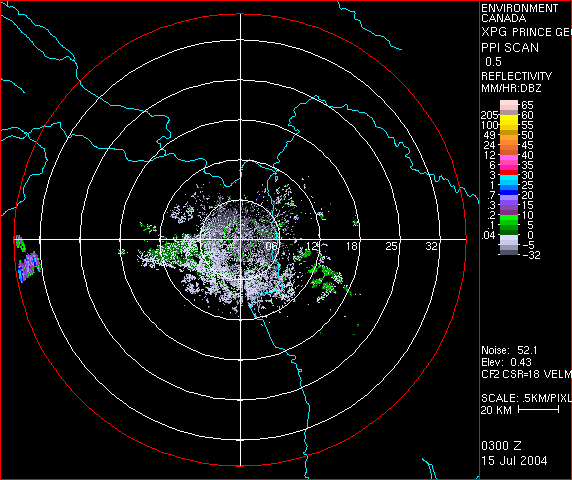Viewport: 572px width, 480px height.
Task: Select the "65" dBZ legend value
Action: click(527, 105)
